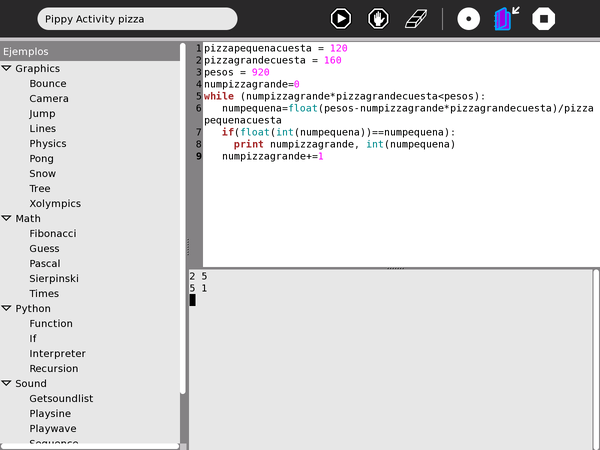Screen dimensions: 600x450
Task: Select the Bounce example
Action: tap(48, 84)
